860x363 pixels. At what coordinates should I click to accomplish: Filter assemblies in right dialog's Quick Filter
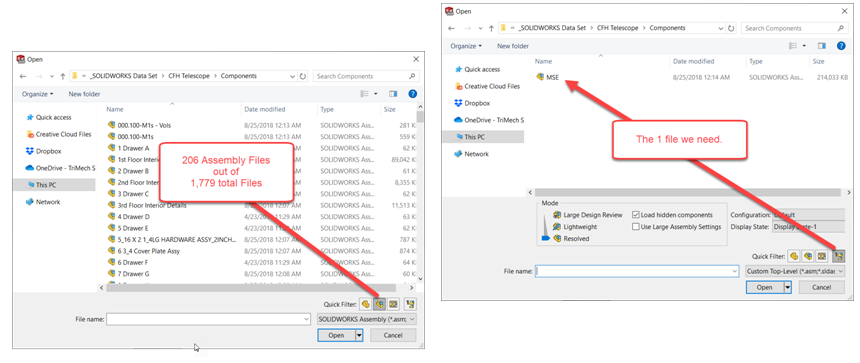807,256
